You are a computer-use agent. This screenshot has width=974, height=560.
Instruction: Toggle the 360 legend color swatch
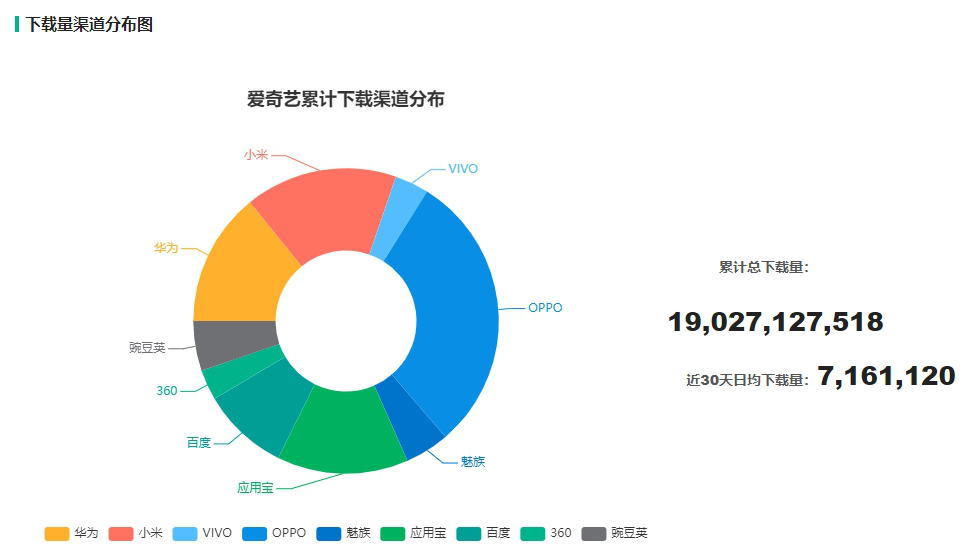coord(532,533)
